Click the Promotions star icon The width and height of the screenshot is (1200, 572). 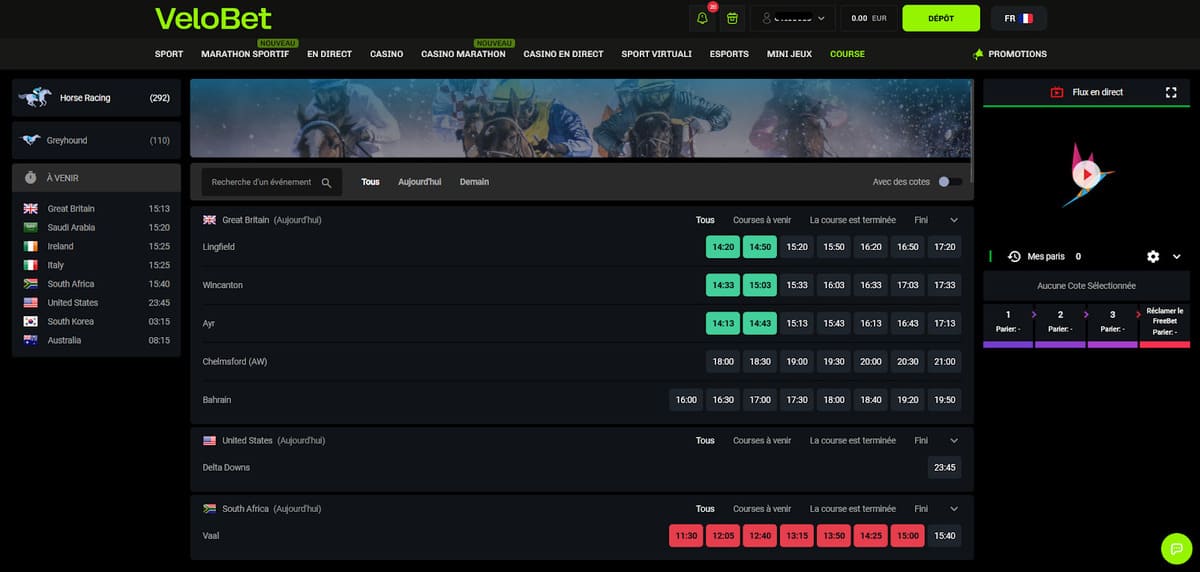point(978,54)
